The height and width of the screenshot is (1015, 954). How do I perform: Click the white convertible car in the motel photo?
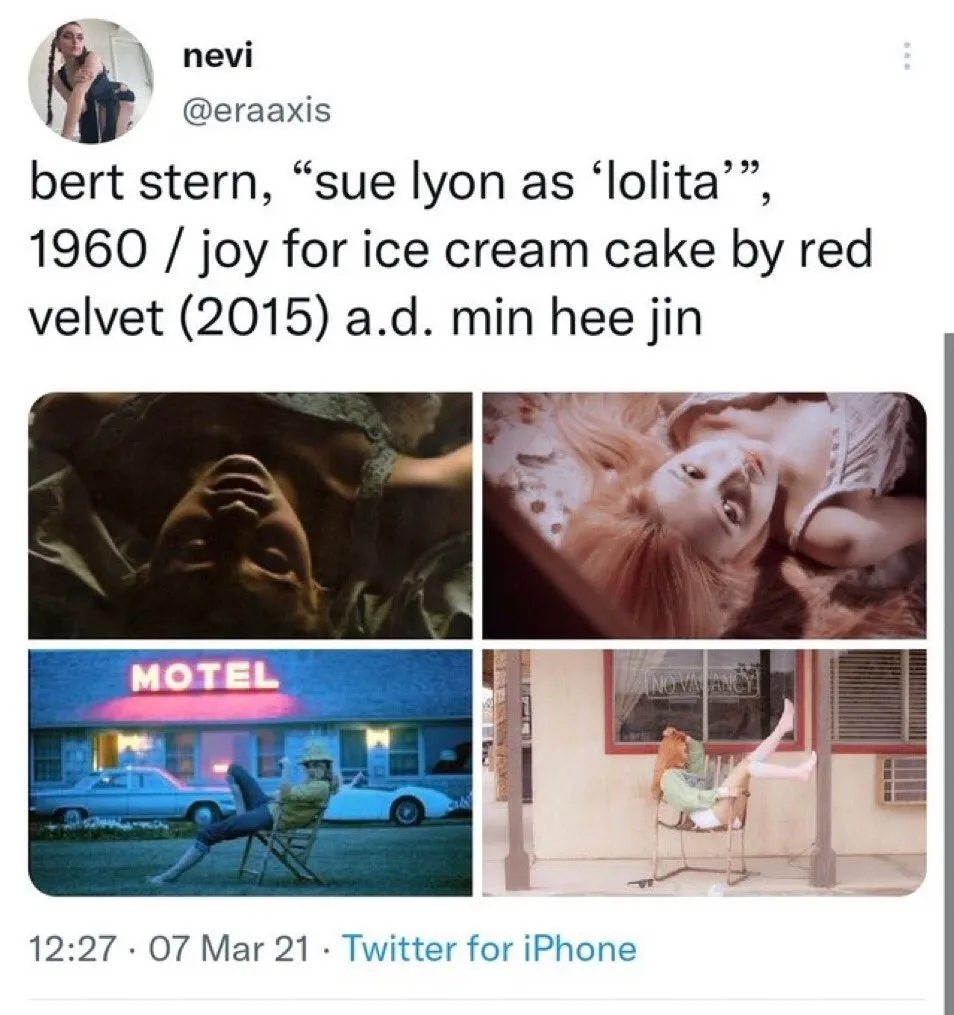(399, 799)
